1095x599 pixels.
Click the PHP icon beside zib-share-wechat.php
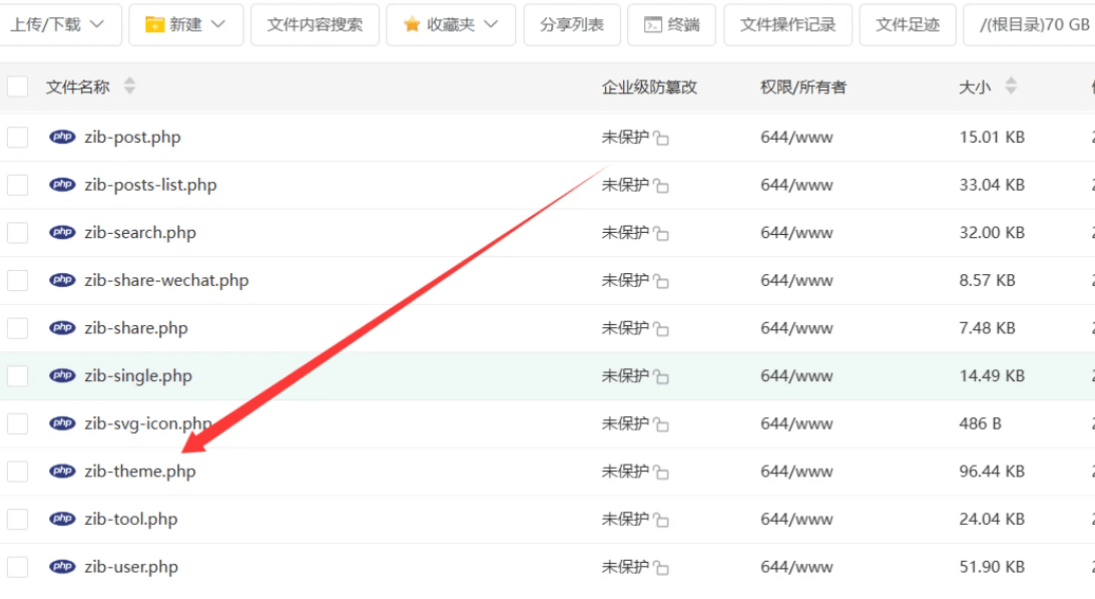[63, 280]
